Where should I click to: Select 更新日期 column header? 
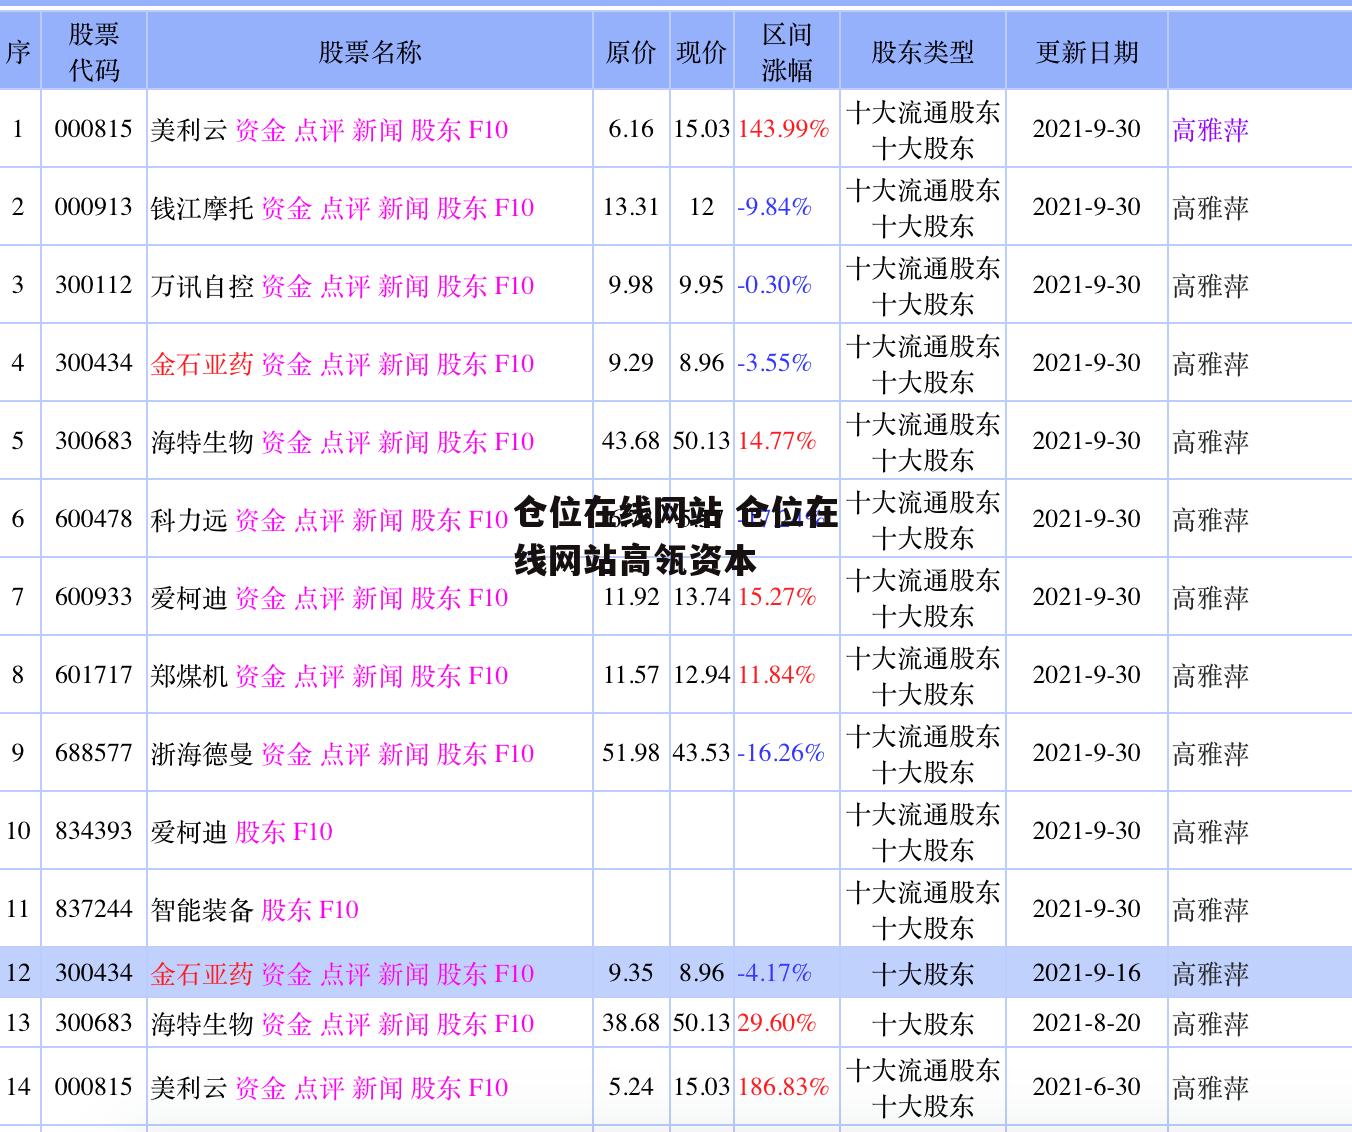click(x=1087, y=52)
